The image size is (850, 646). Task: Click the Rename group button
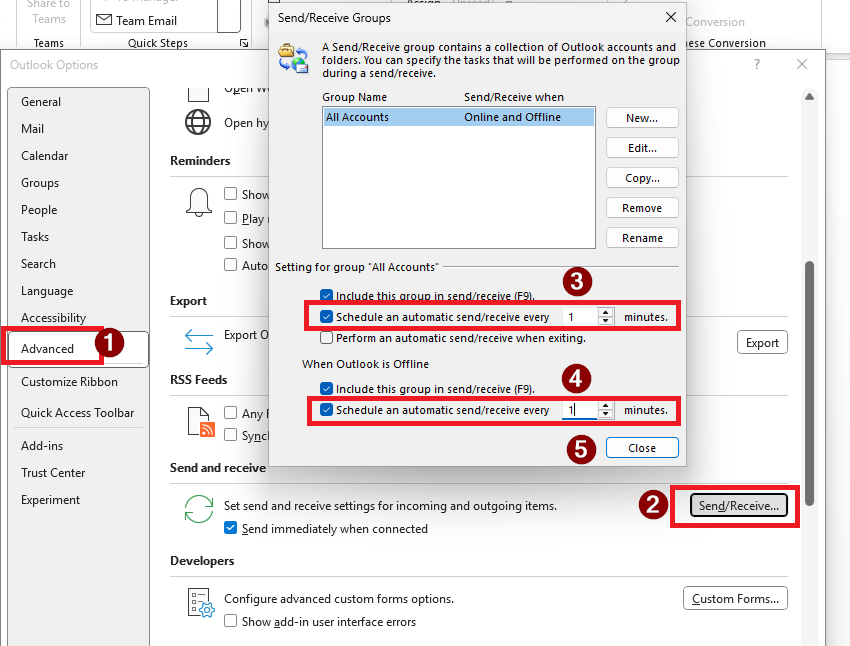642,237
